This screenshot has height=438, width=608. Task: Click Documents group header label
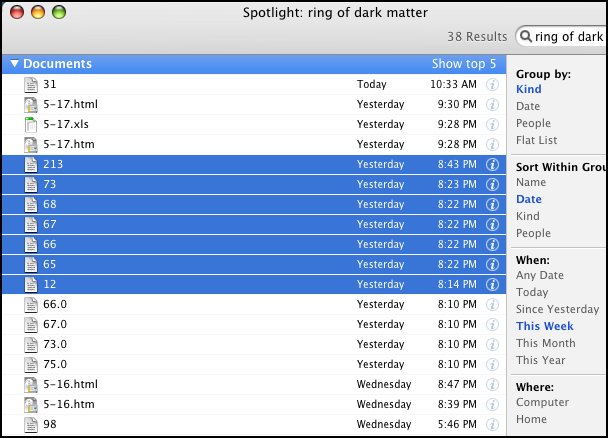pos(57,64)
